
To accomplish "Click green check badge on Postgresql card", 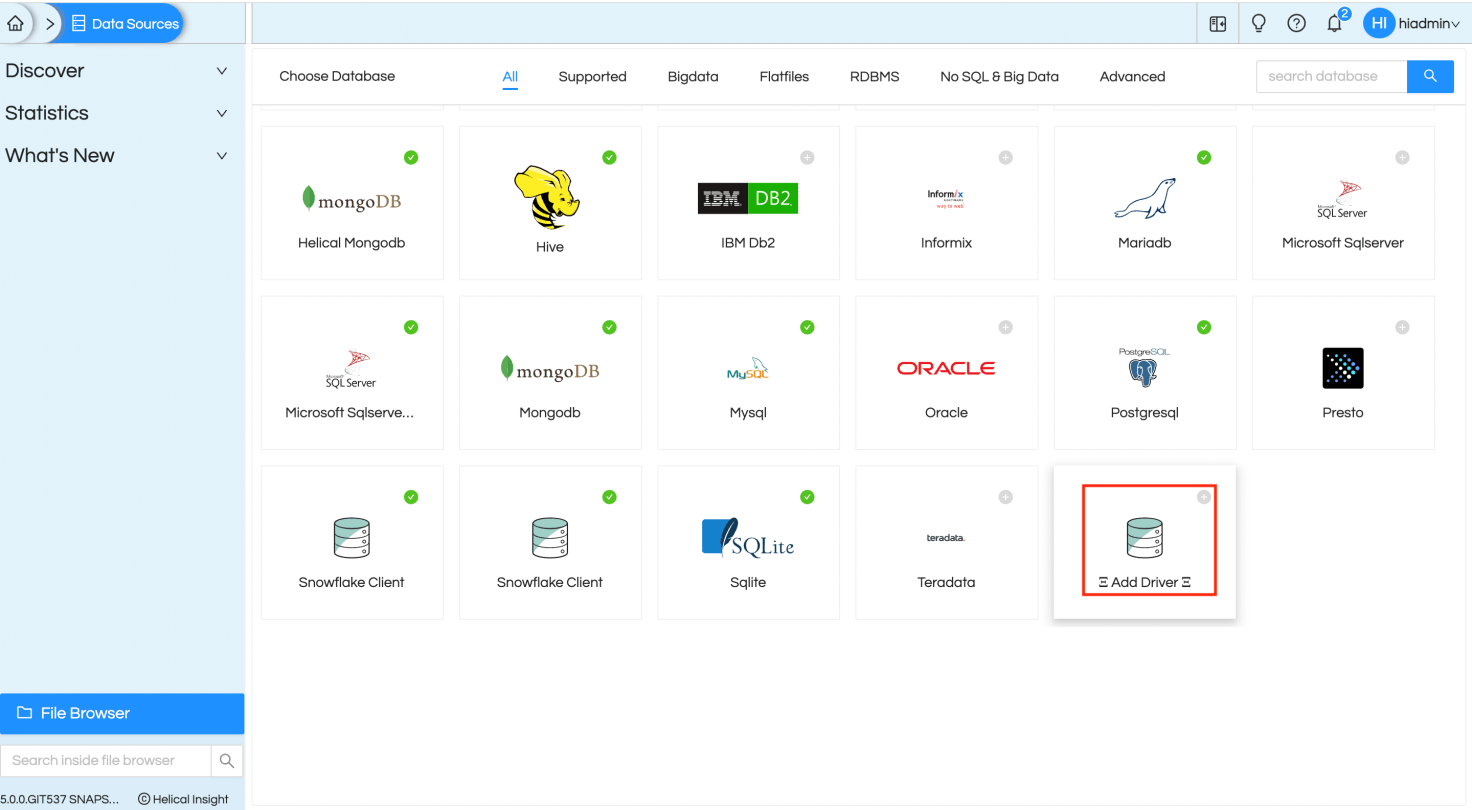I will coord(1204,327).
